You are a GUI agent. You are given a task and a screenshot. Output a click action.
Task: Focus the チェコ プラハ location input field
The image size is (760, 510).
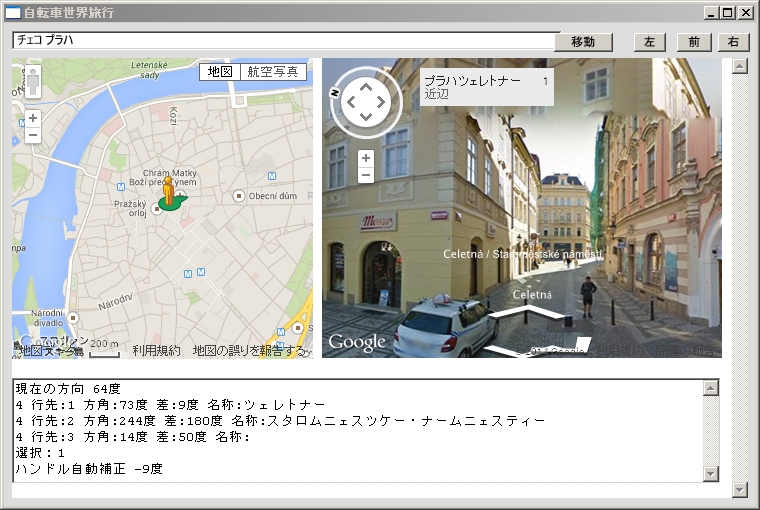284,40
